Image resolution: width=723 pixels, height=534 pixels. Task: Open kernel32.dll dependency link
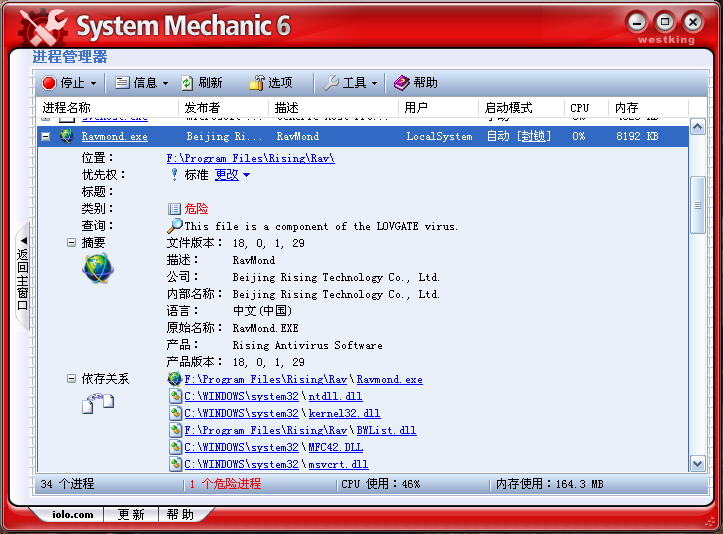[344, 414]
